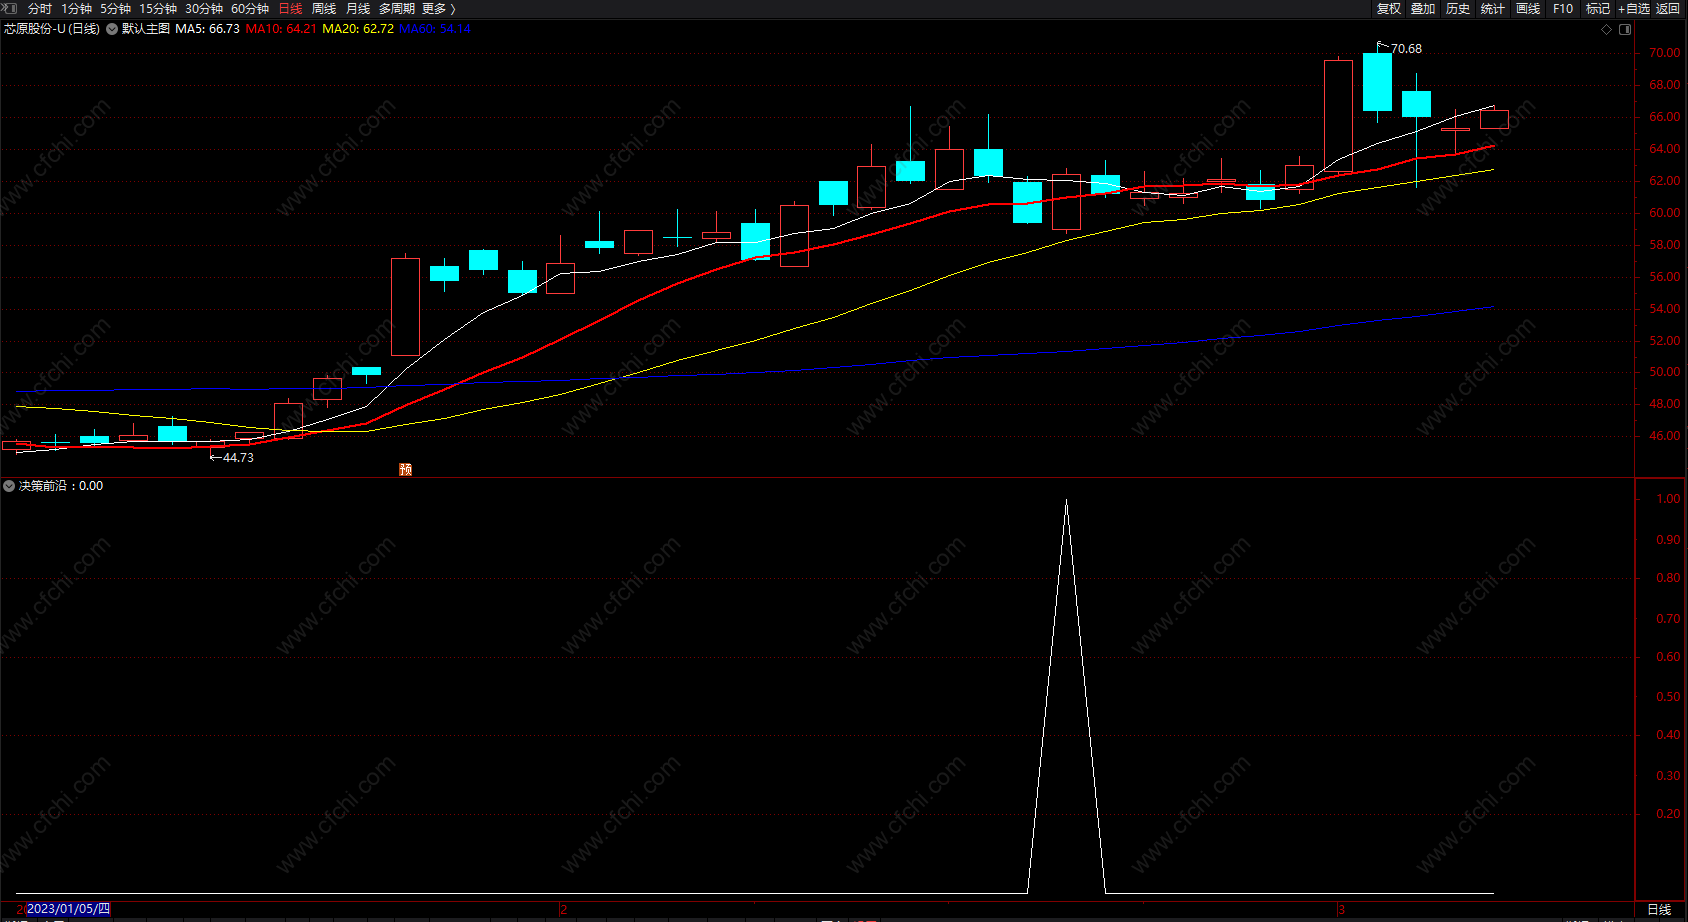Image resolution: width=1688 pixels, height=922 pixels.
Task: Select the 周线 weekly chart tab
Action: coord(324,8)
